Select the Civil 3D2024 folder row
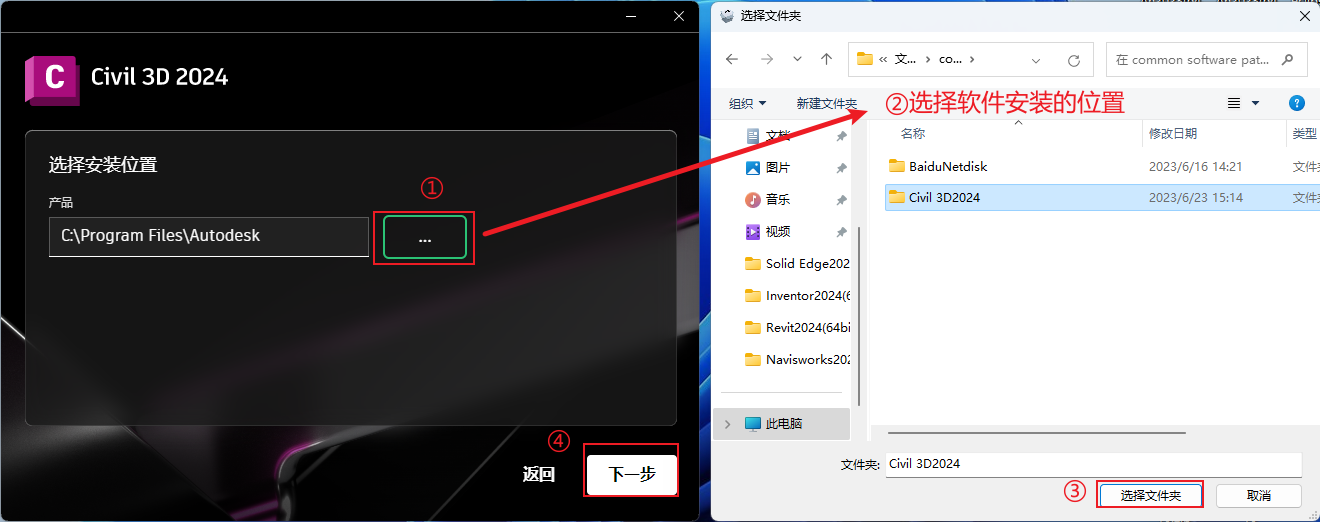The image size is (1320, 522). [1101, 197]
